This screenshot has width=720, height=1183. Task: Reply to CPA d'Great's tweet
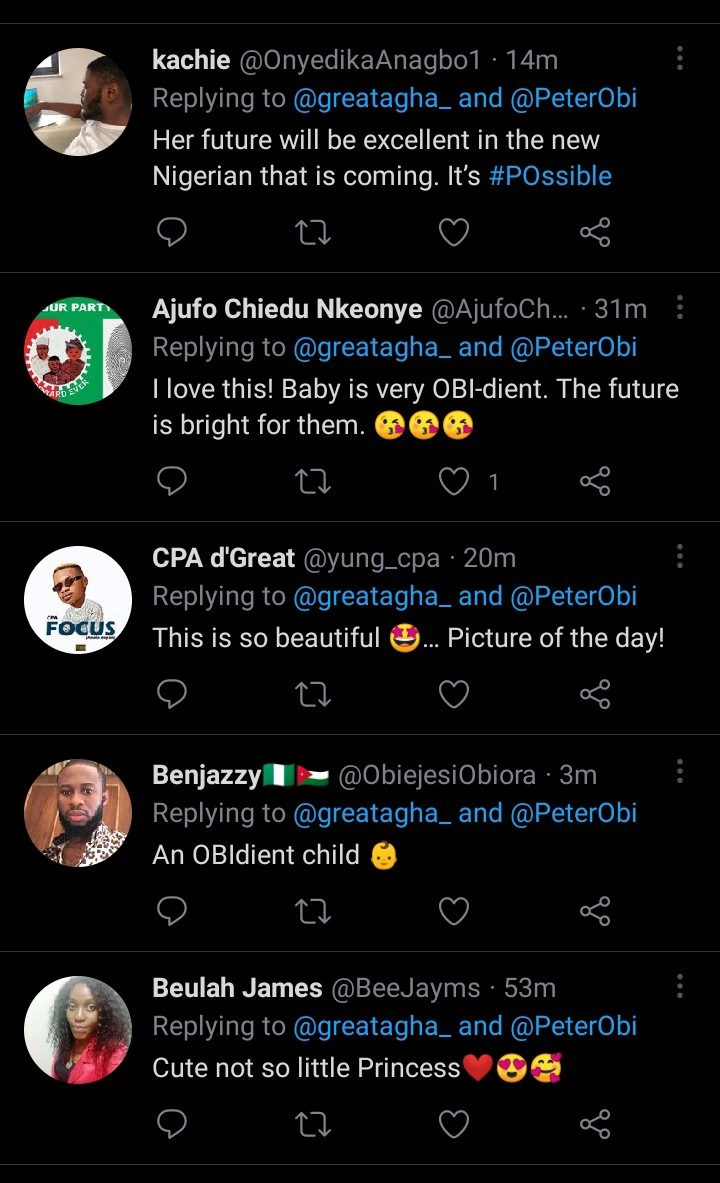[x=173, y=694]
